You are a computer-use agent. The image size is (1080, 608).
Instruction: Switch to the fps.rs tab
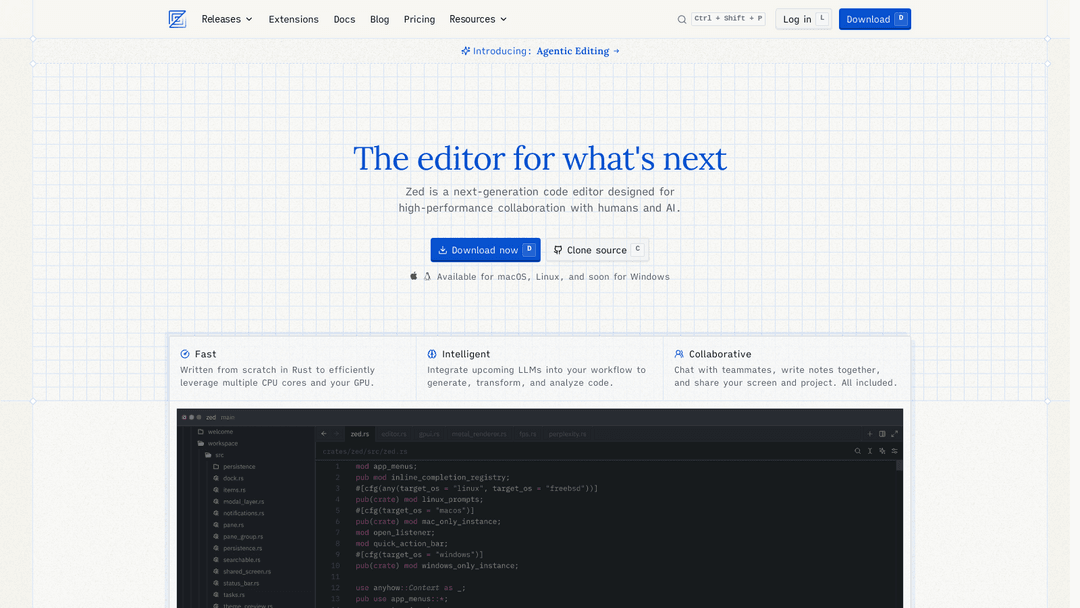pos(528,434)
